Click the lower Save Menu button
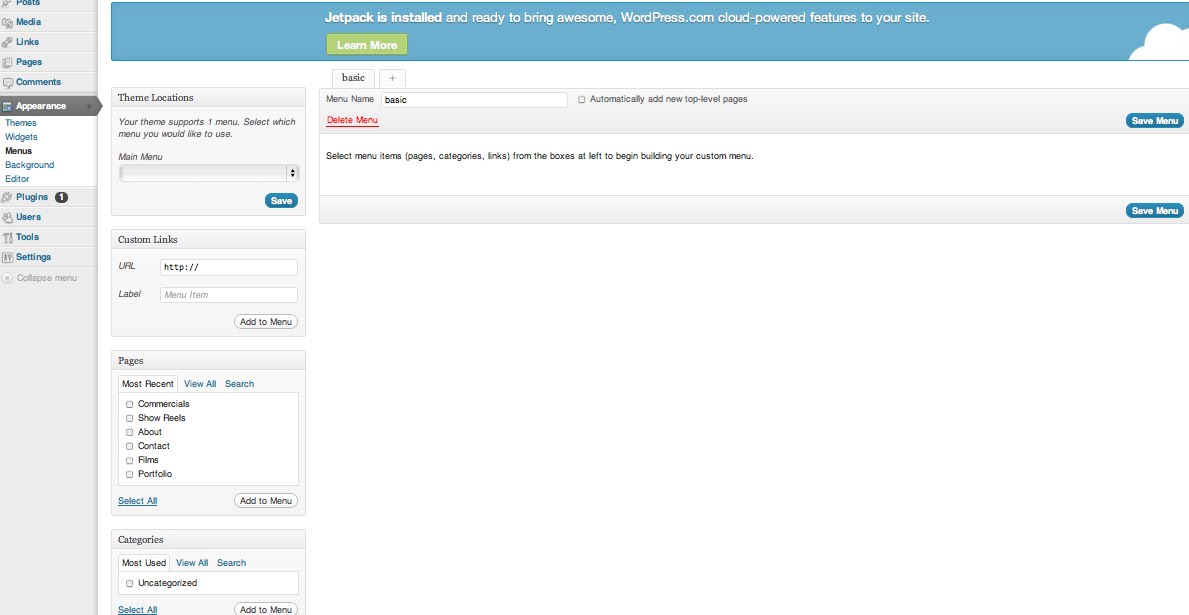This screenshot has height=615, width=1189. tap(1154, 211)
